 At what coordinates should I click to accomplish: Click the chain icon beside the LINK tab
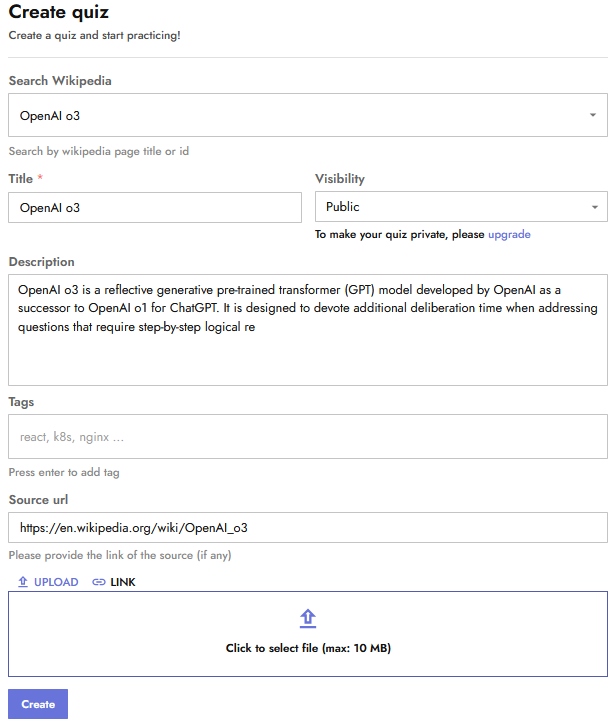(98, 582)
